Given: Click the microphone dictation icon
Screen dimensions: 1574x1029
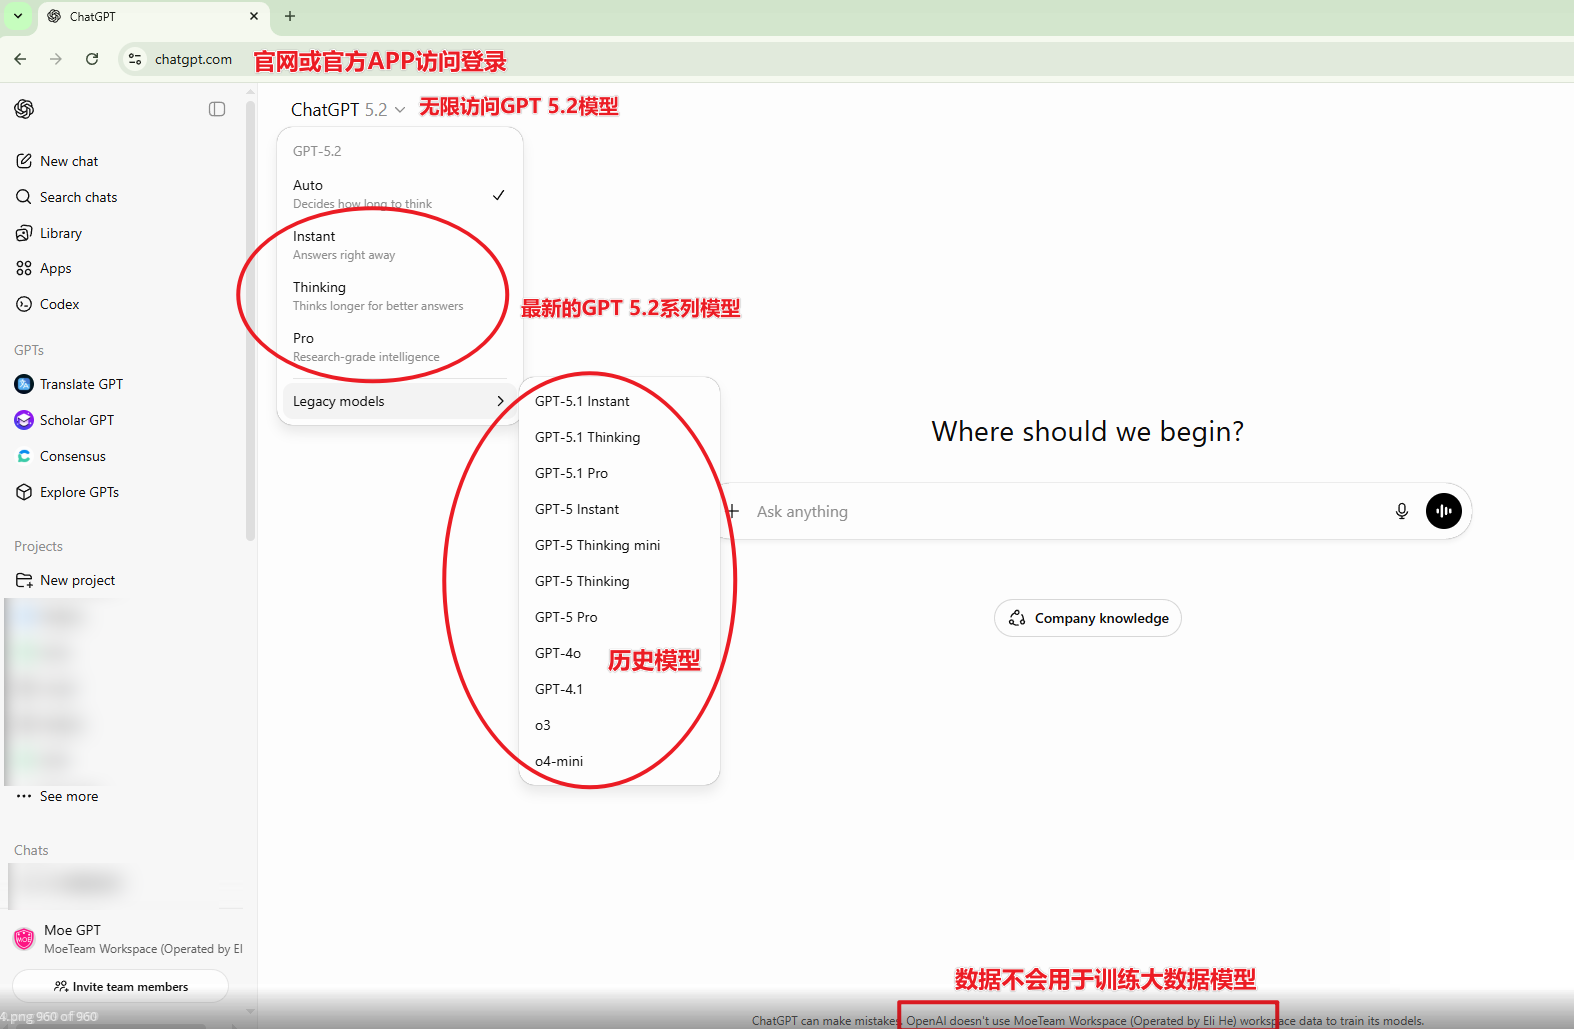Looking at the screenshot, I should (1401, 511).
